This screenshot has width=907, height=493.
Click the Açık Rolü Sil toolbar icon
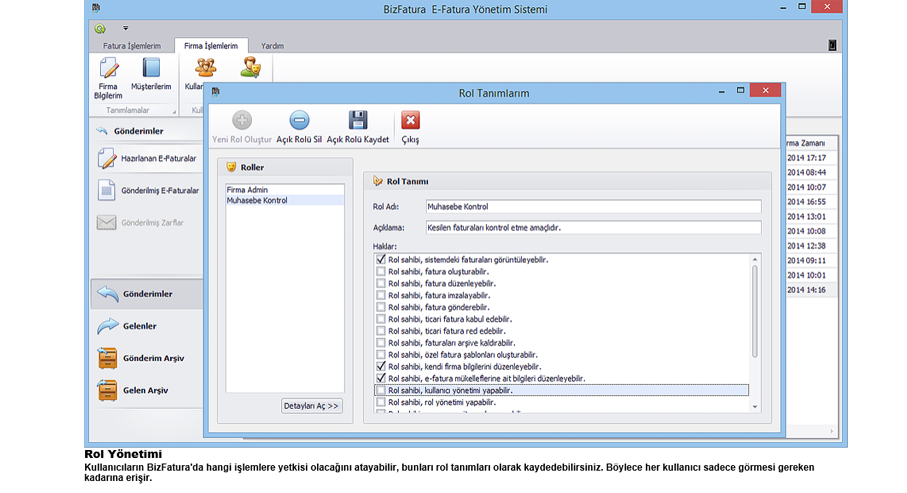click(x=299, y=122)
